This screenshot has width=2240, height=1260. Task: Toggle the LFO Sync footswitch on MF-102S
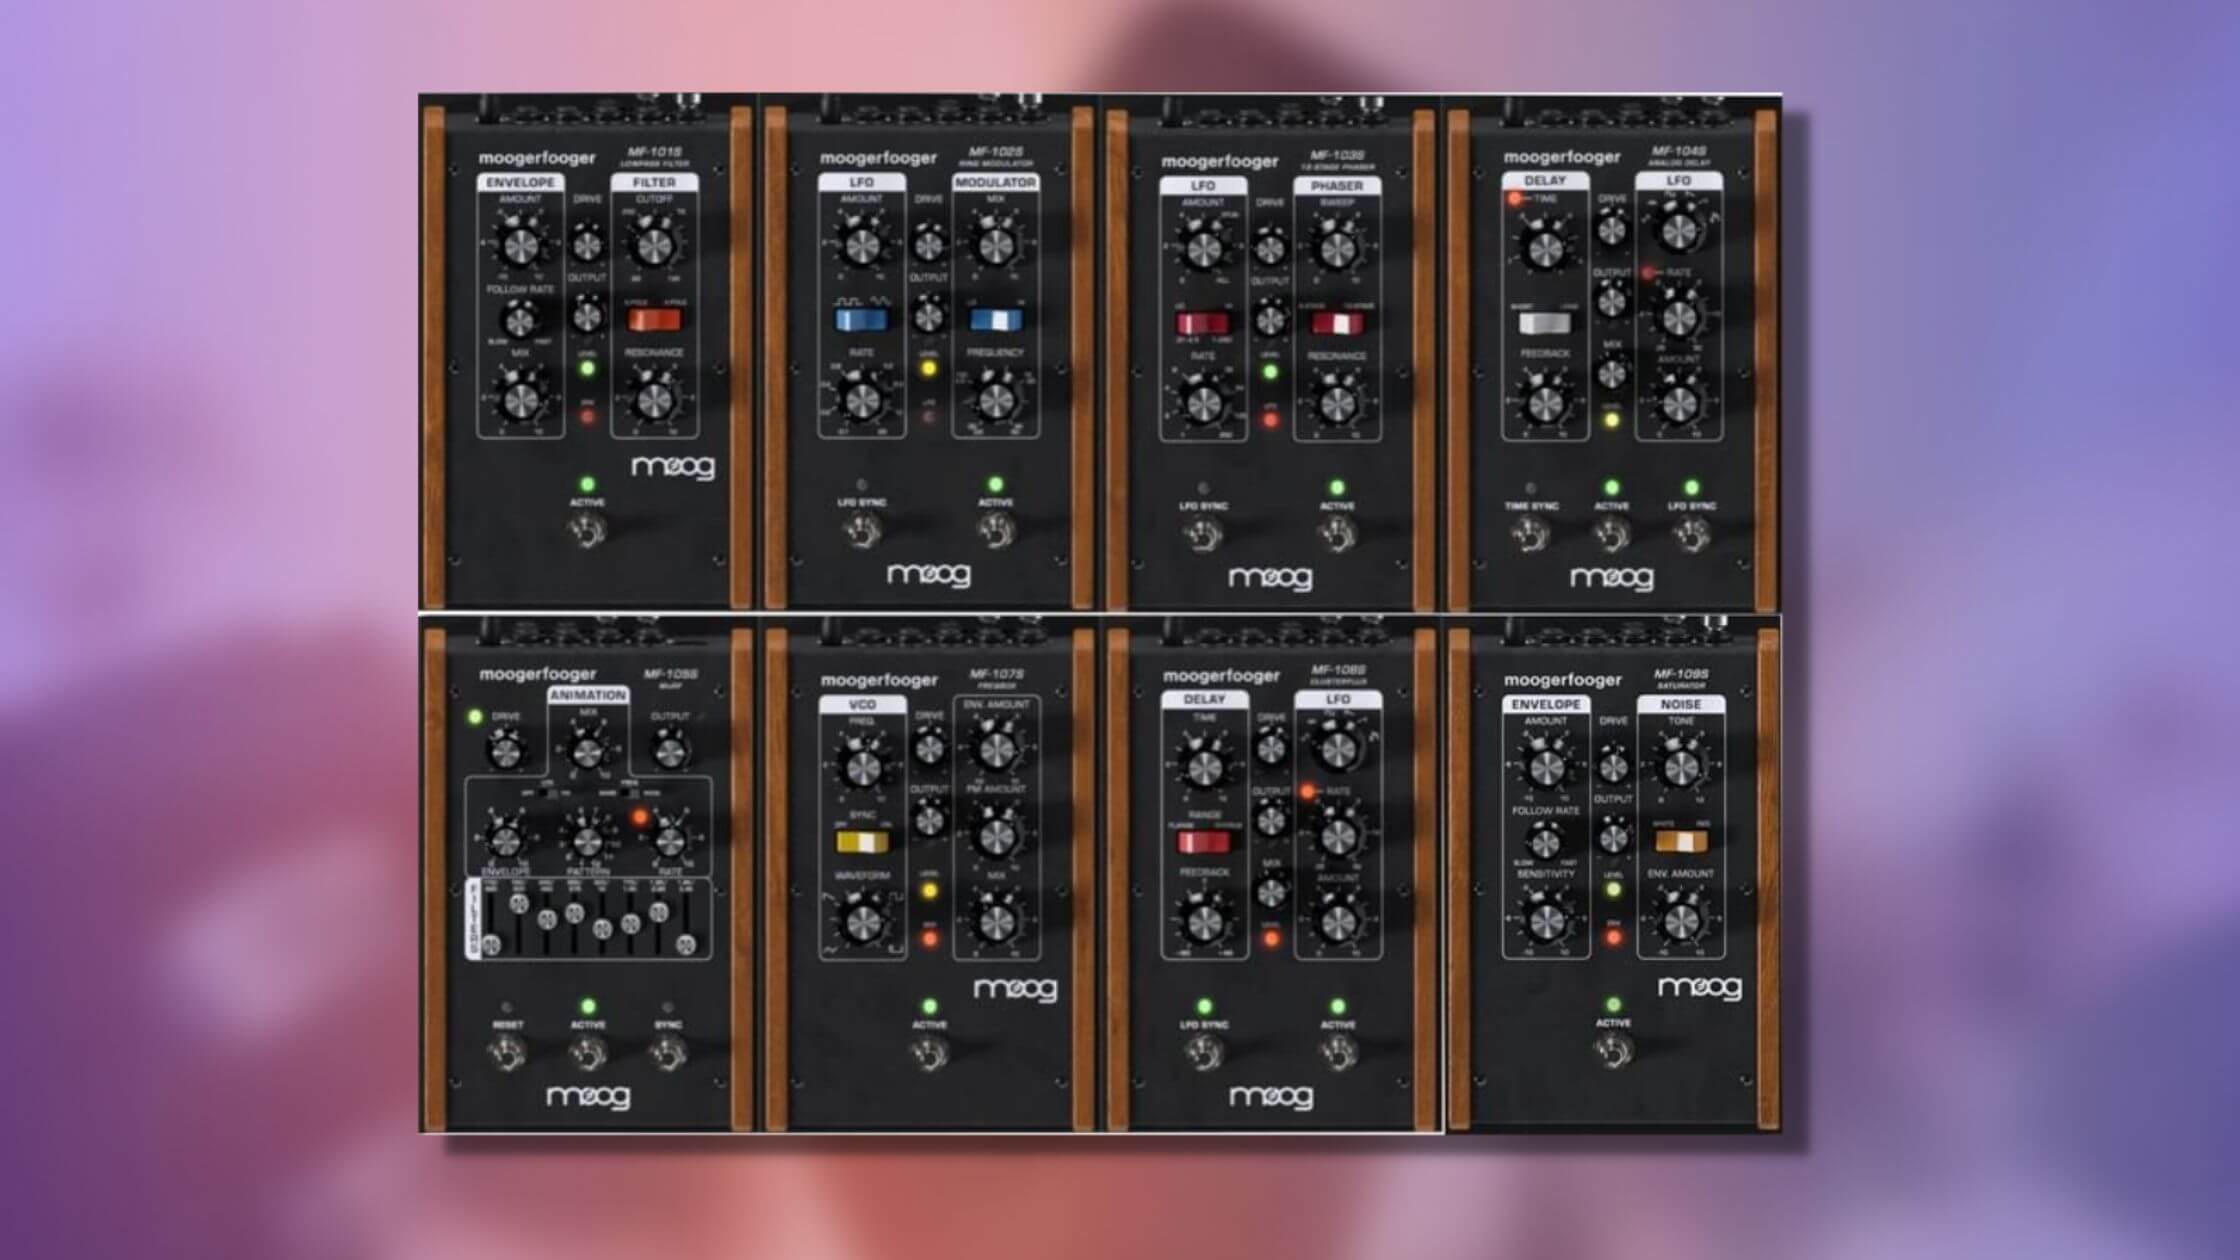click(861, 532)
